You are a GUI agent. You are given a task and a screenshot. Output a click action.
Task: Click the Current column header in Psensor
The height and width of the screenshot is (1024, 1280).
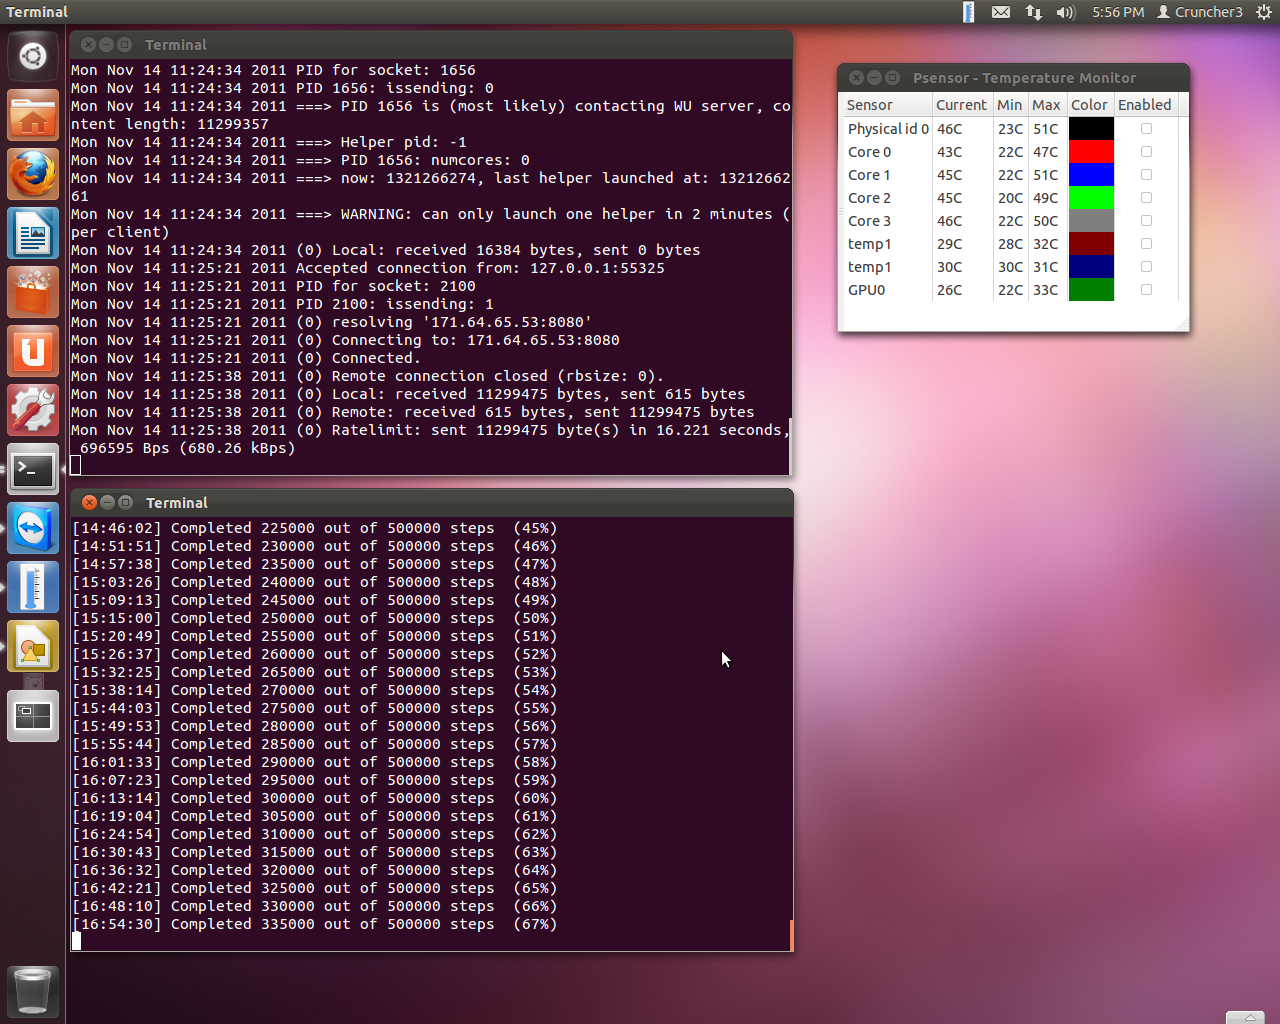[x=961, y=105]
